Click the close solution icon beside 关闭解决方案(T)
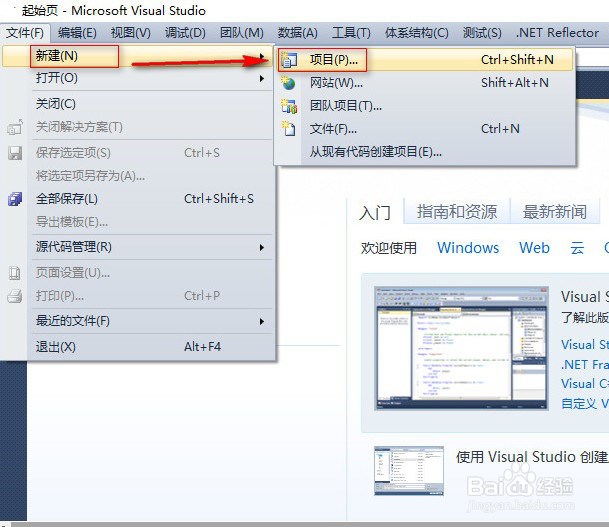 pyautogui.click(x=15, y=127)
